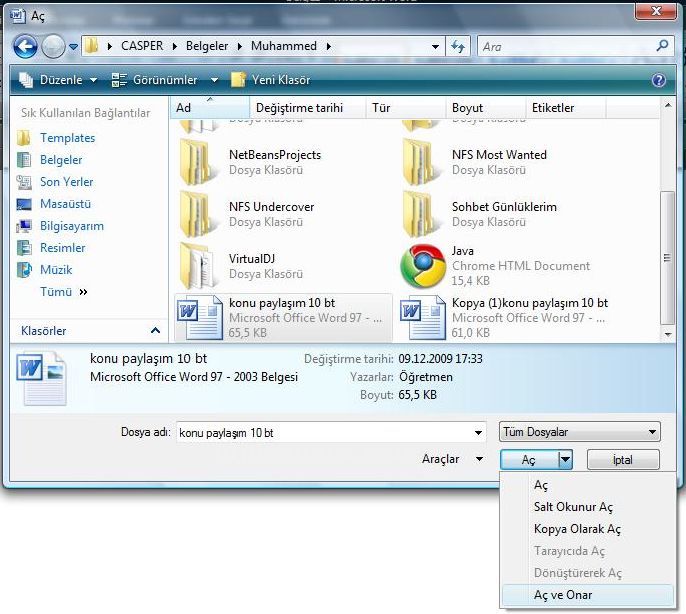Click the file list vertical scrollbar
The height and width of the screenshot is (614, 686).
tap(667, 230)
